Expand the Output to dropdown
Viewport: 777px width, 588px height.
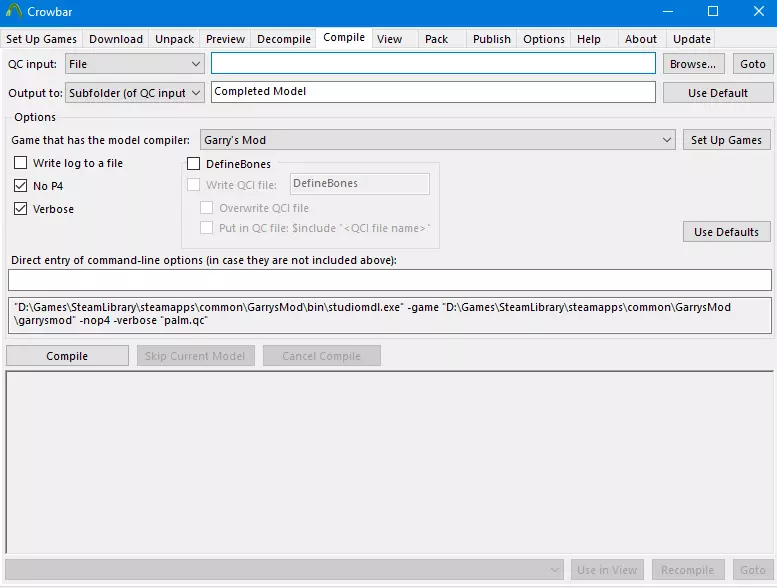click(135, 92)
